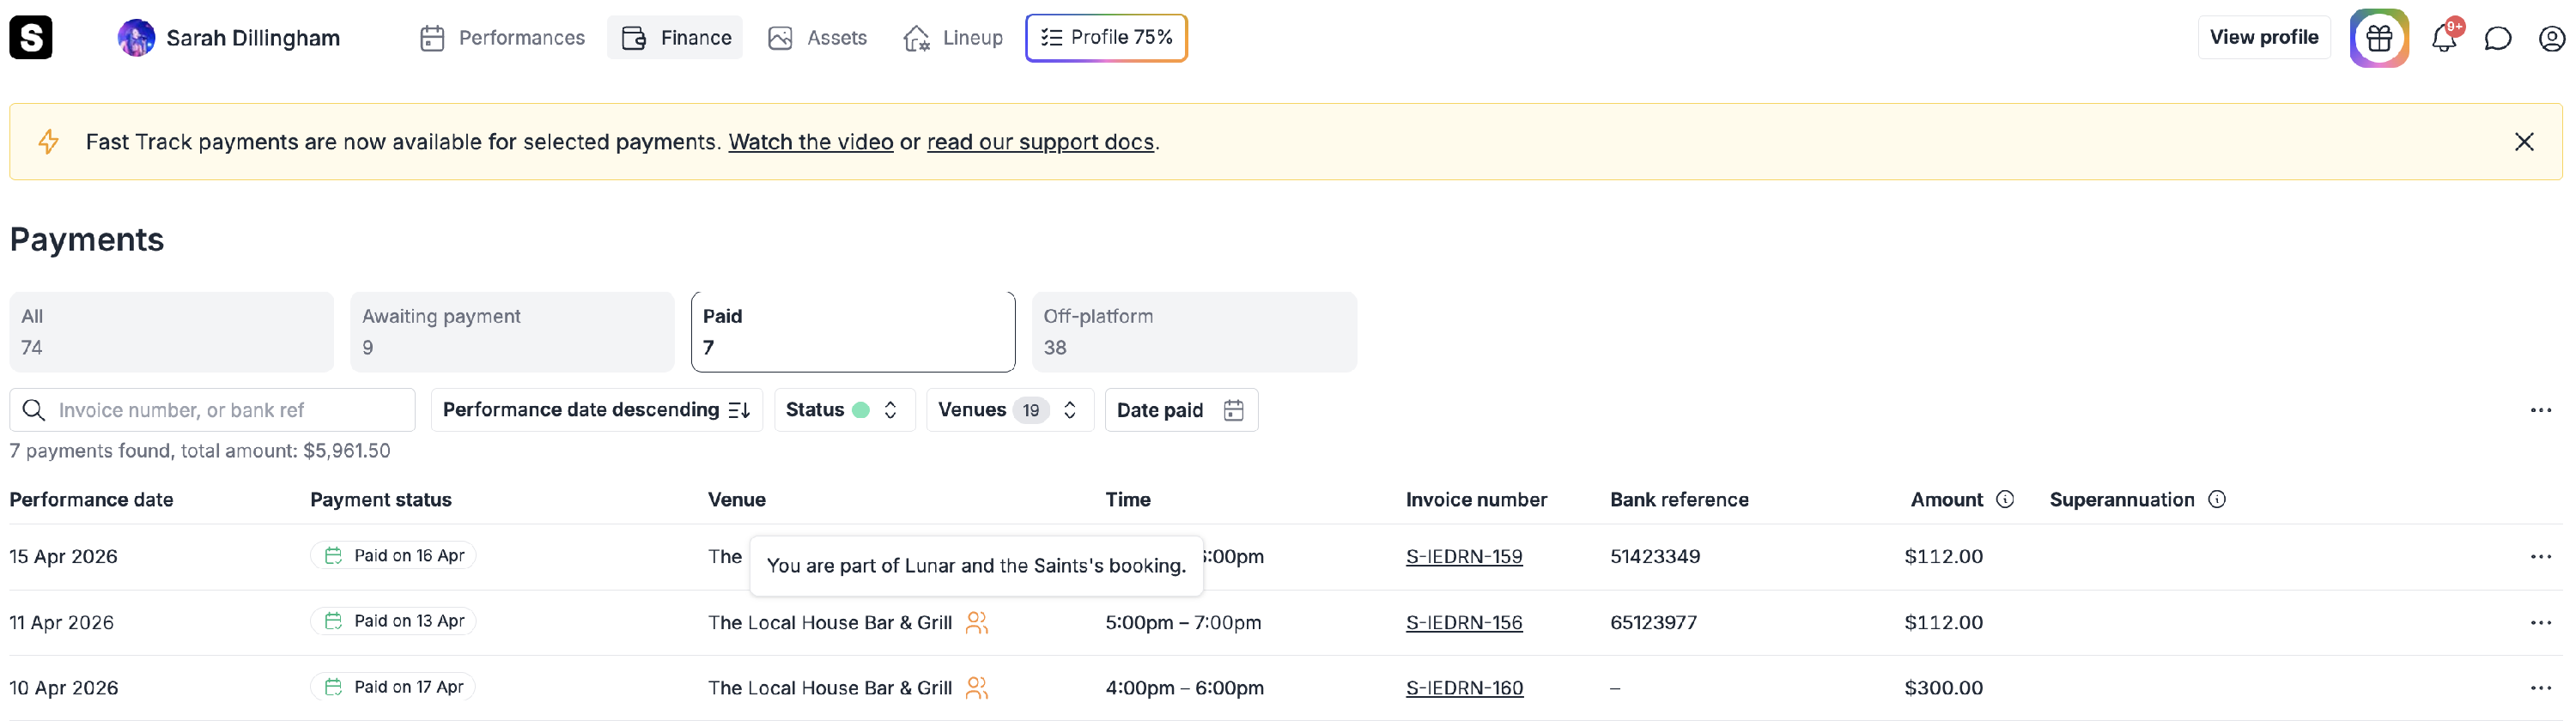2576x721 pixels.
Task: Open the user account icon
Action: 2551,38
